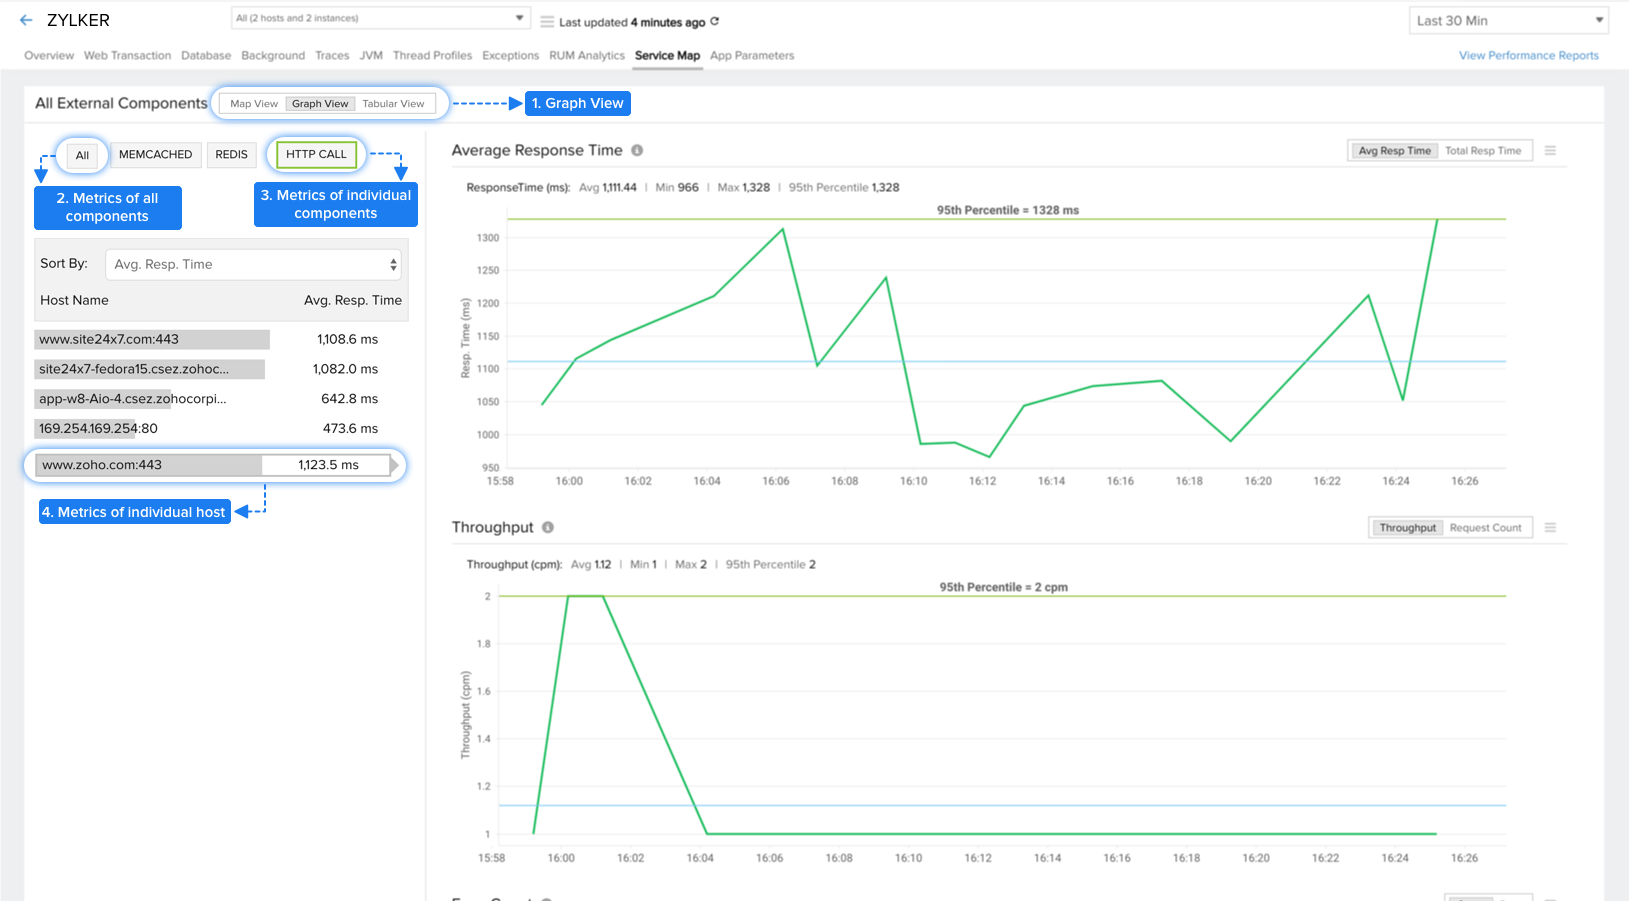This screenshot has width=1629, height=901.
Task: Open the hosts and instances dropdown
Action: tap(380, 18)
